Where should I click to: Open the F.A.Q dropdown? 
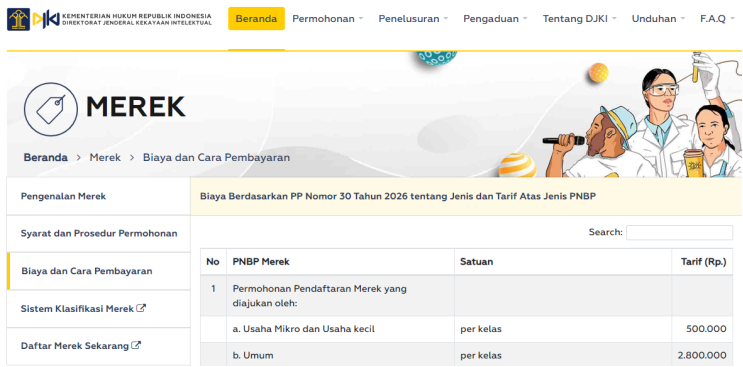pyautogui.click(x=717, y=19)
